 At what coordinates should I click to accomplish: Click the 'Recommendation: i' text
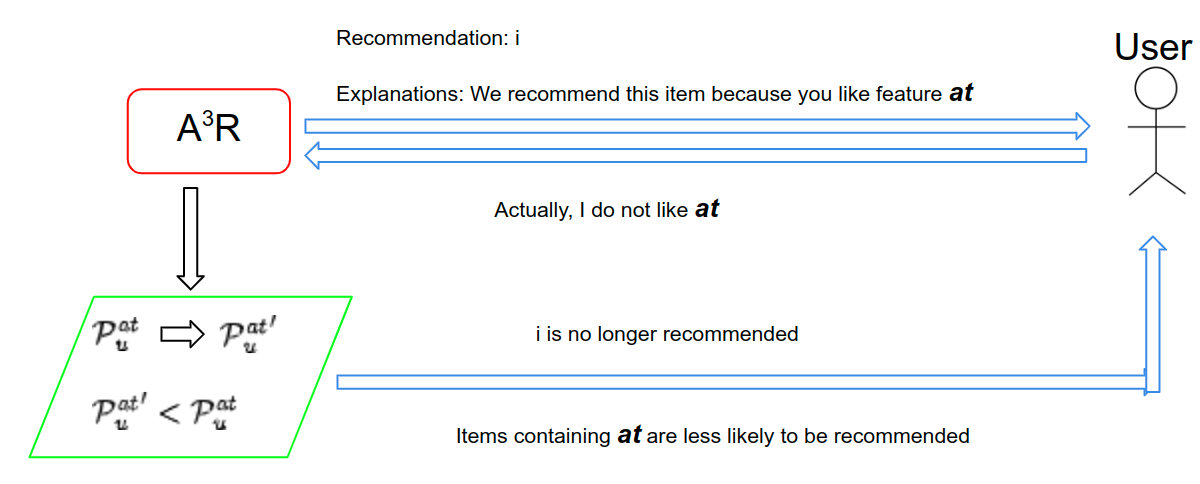click(428, 39)
